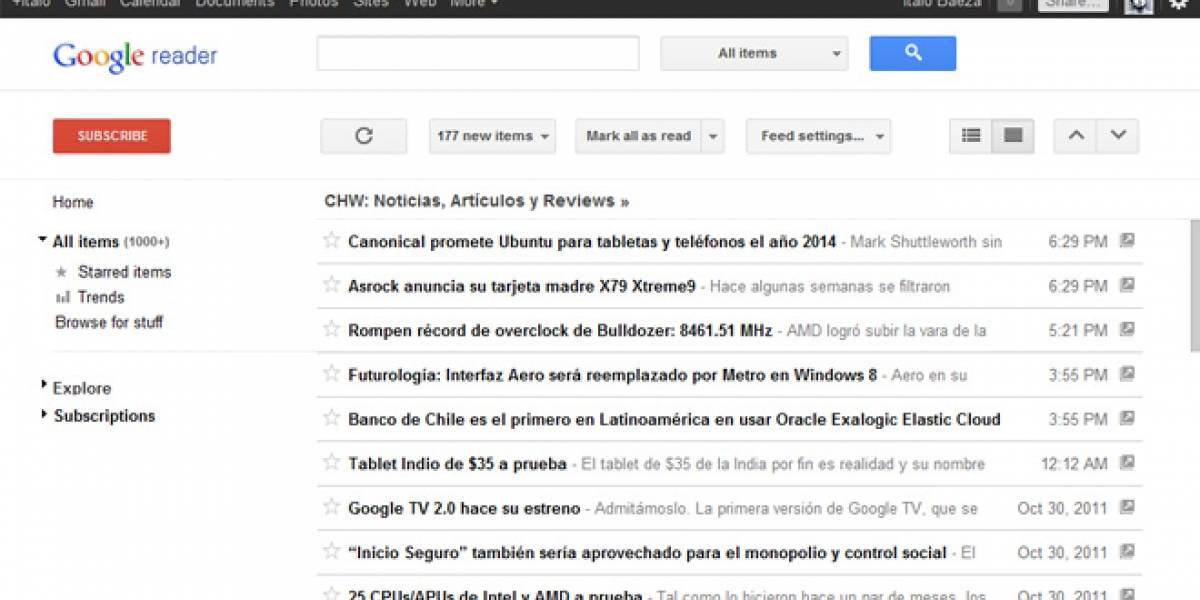1200x600 pixels.
Task: Click inside the search text field
Action: click(478, 53)
